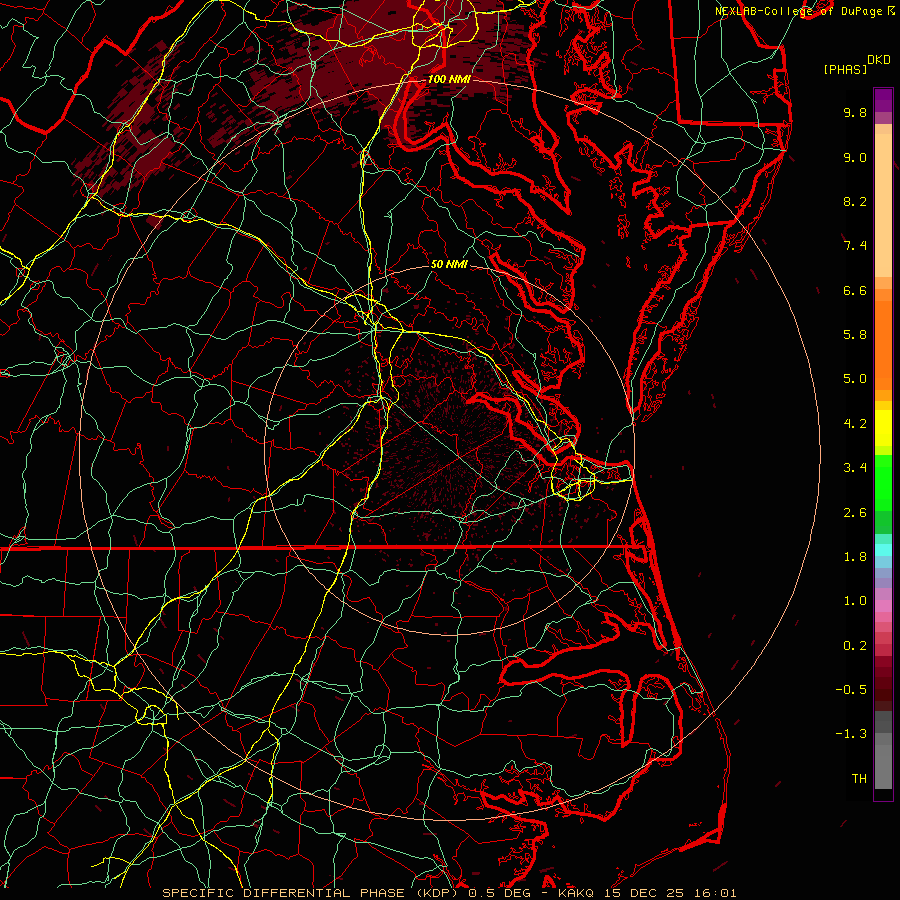Click the 100 NMI range ring label
Viewport: 900px width, 900px height.
point(449,79)
